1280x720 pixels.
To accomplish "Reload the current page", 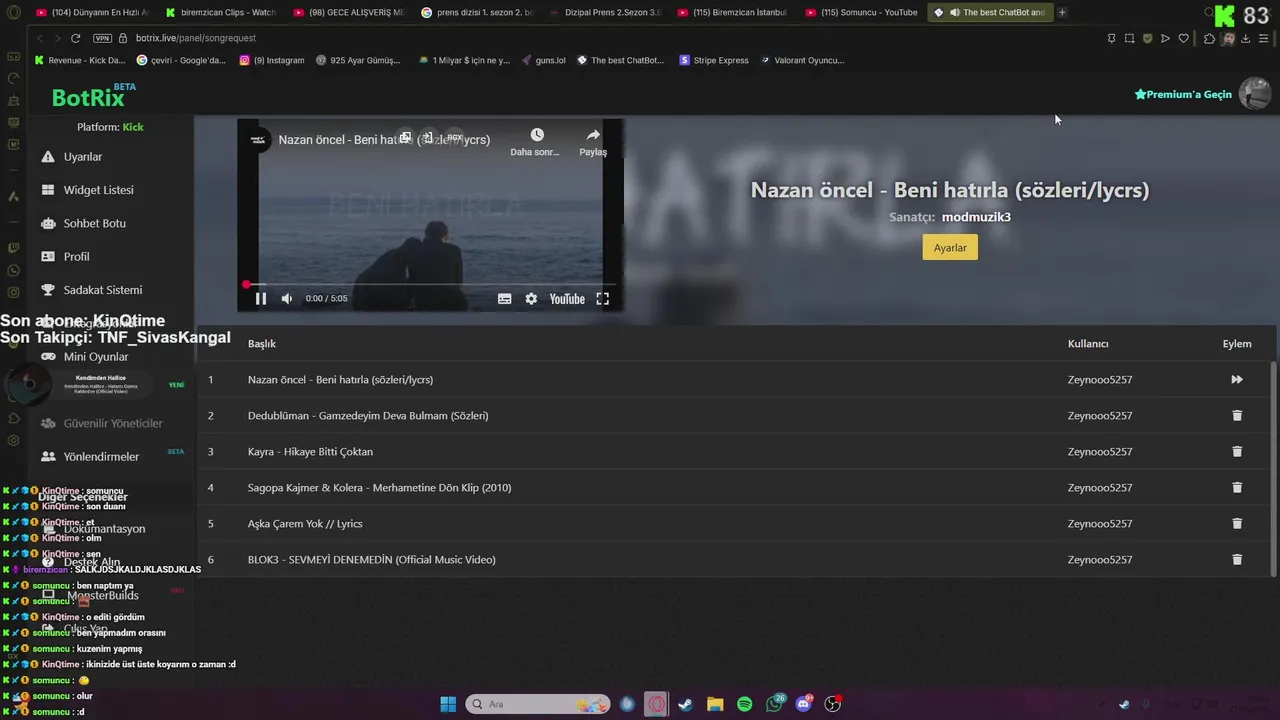I will pos(75,38).
